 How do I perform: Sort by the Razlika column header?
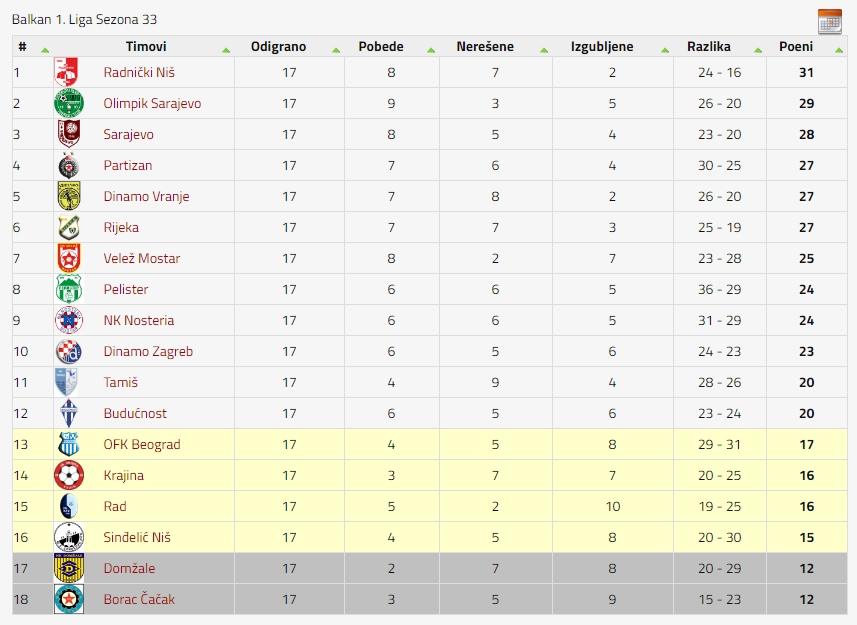pyautogui.click(x=708, y=46)
